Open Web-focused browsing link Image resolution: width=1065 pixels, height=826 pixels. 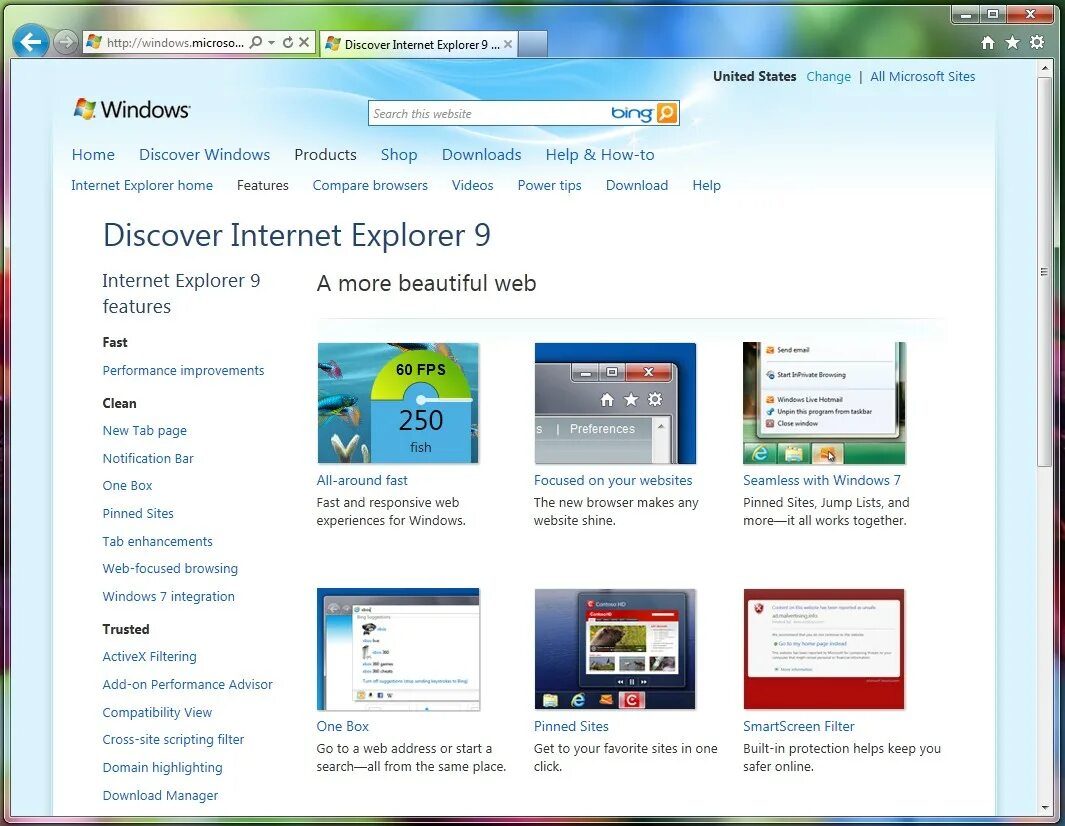coord(170,569)
